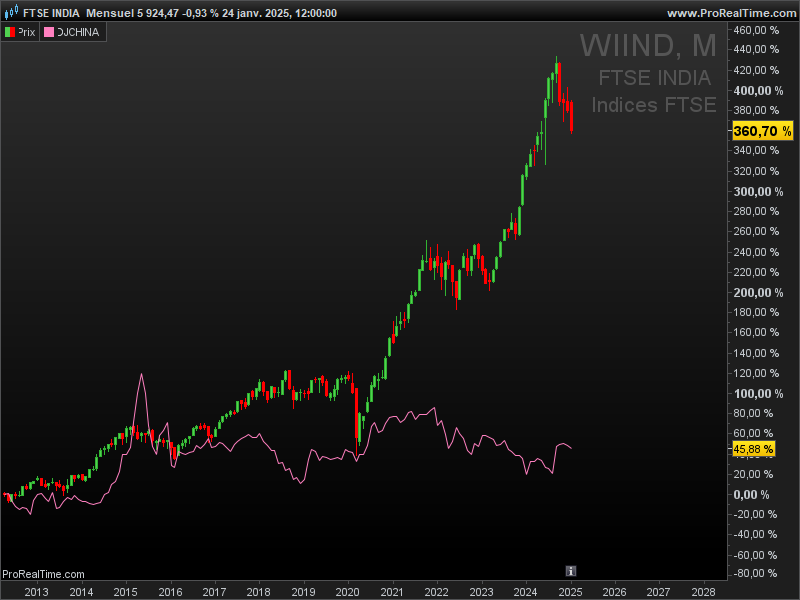Click the 360,70 % yellow price label
800x600 pixels.
762,131
